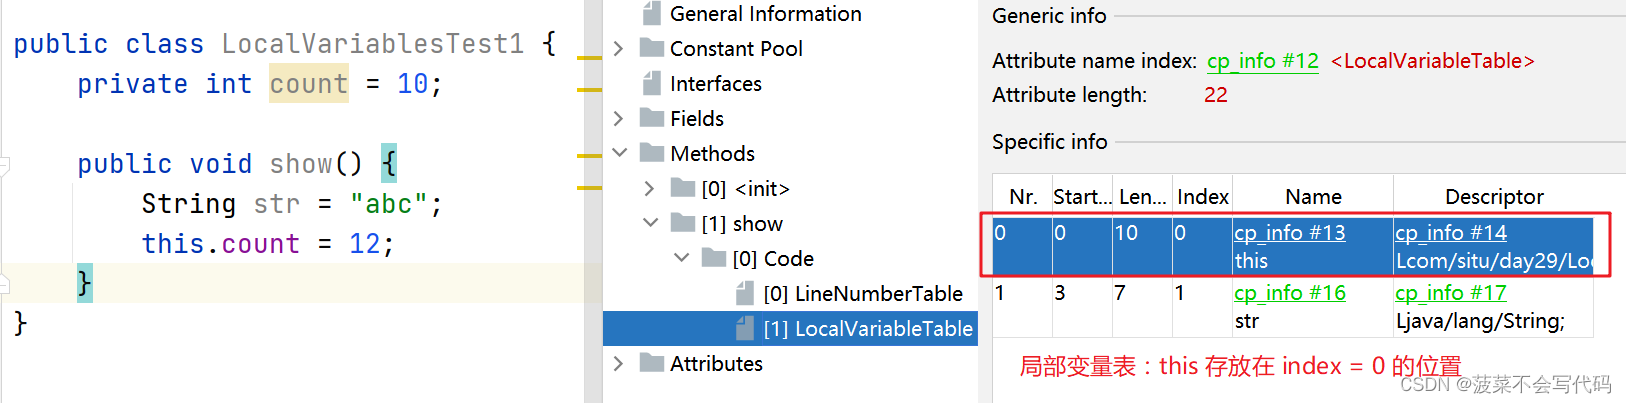Expand the Attributes tree node
1626x403 pixels.
(x=618, y=363)
